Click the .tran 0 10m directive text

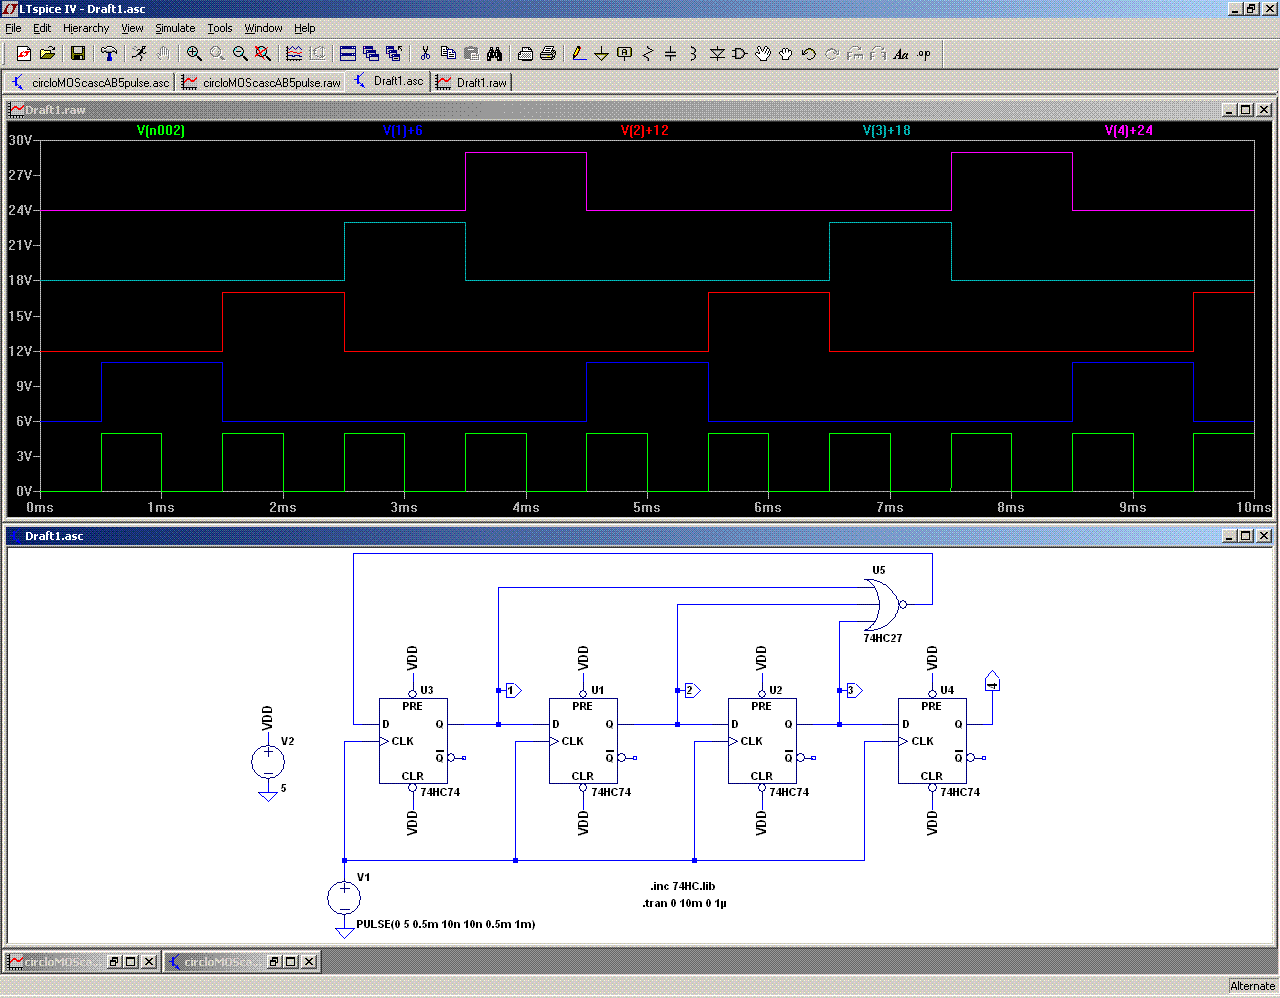pyautogui.click(x=684, y=903)
